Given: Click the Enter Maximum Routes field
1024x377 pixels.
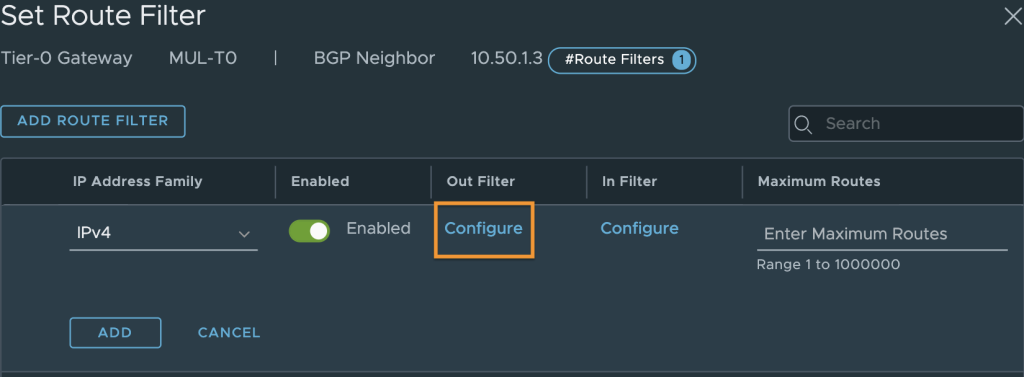Looking at the screenshot, I should point(882,234).
